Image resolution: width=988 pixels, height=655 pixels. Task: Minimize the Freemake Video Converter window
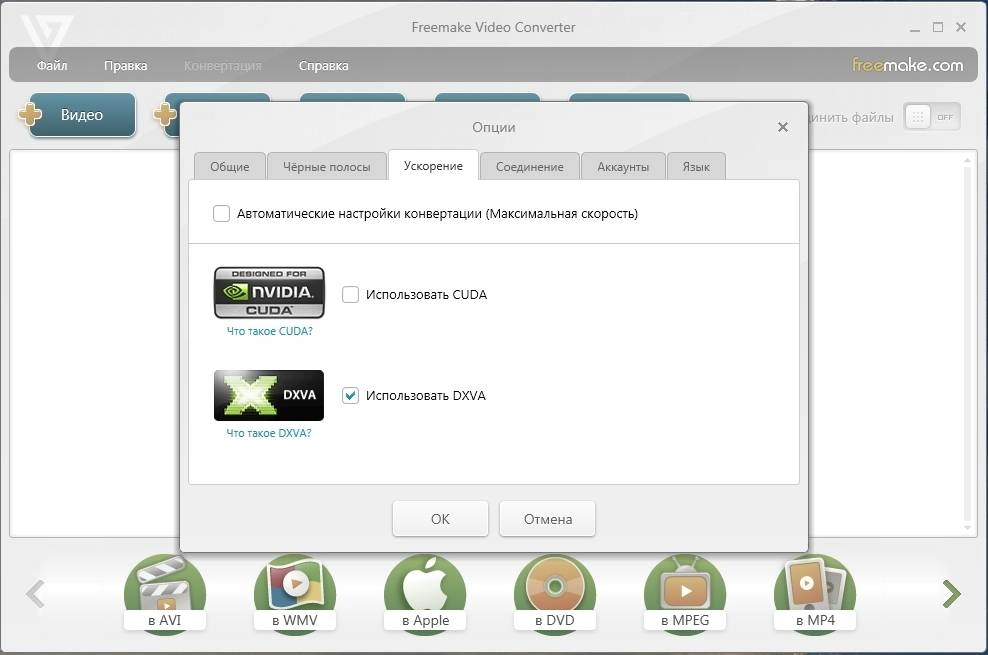point(915,28)
